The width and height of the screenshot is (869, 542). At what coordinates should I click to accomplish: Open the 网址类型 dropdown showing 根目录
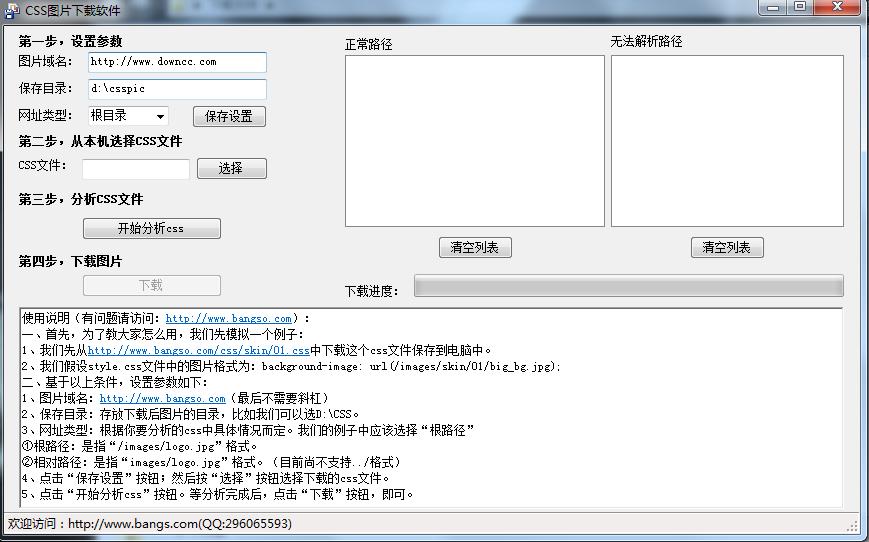pos(128,116)
